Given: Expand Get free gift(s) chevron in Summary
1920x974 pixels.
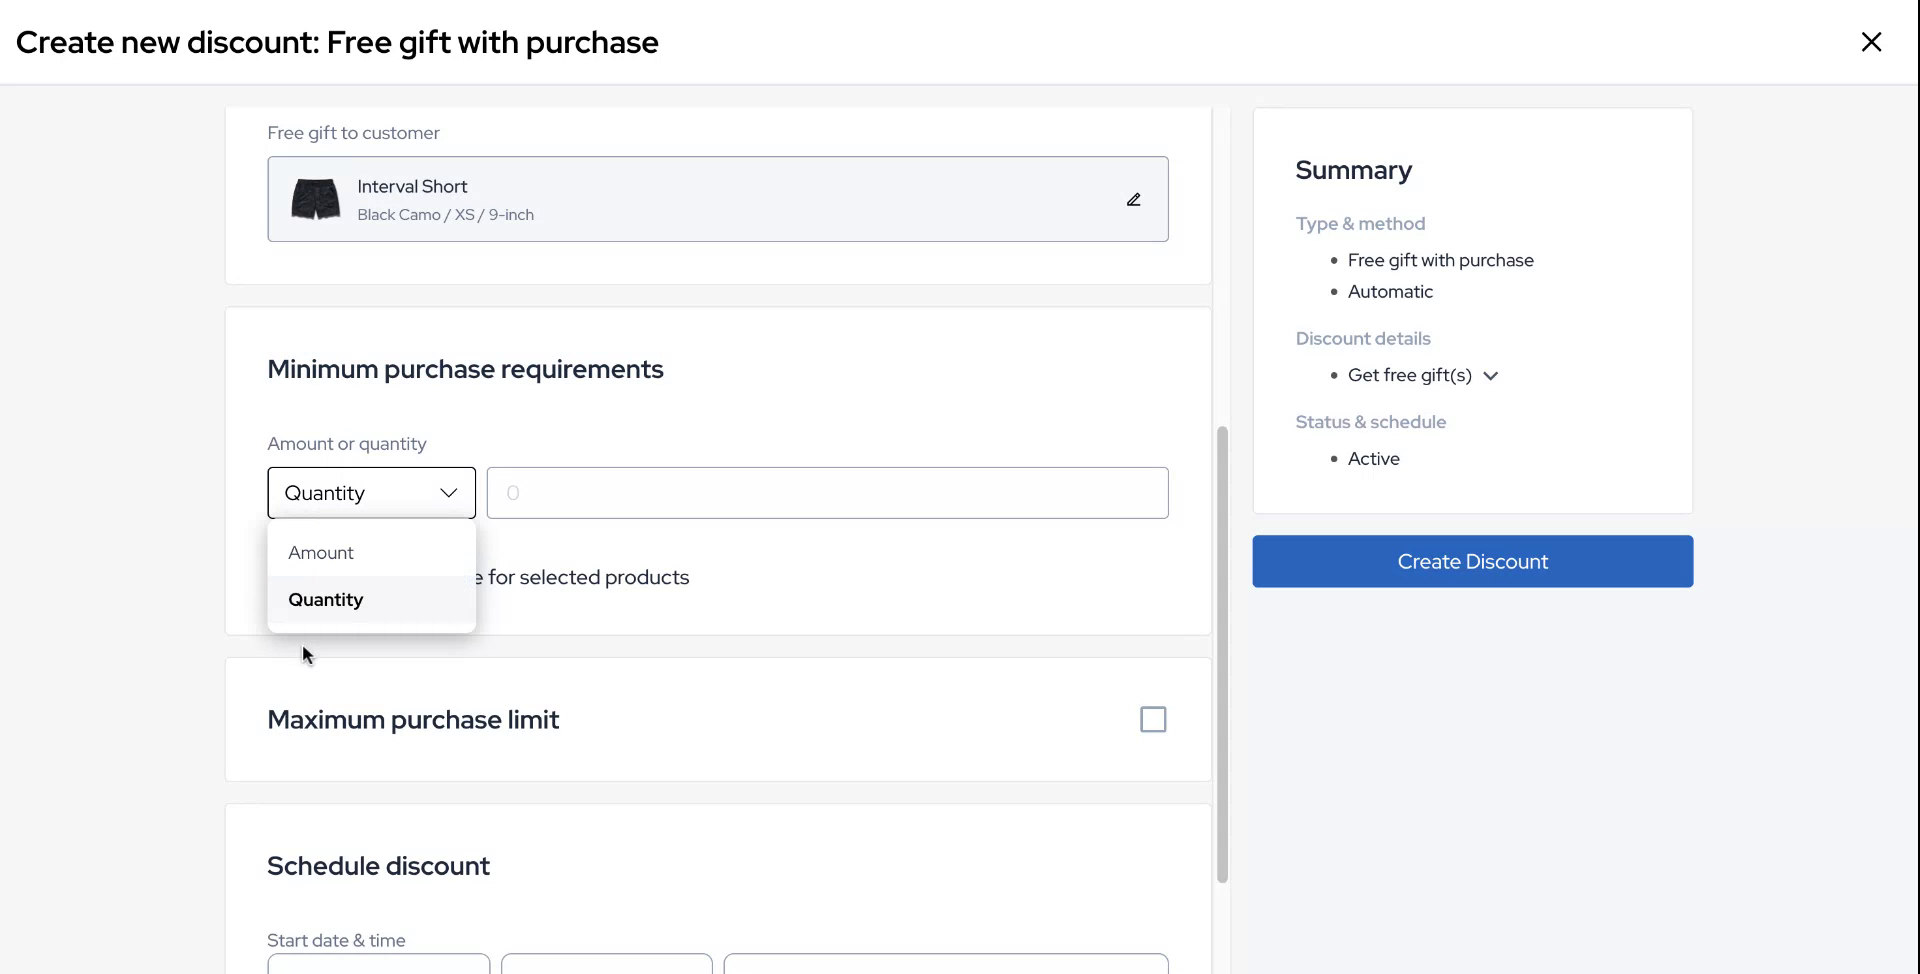Looking at the screenshot, I should [x=1491, y=376].
